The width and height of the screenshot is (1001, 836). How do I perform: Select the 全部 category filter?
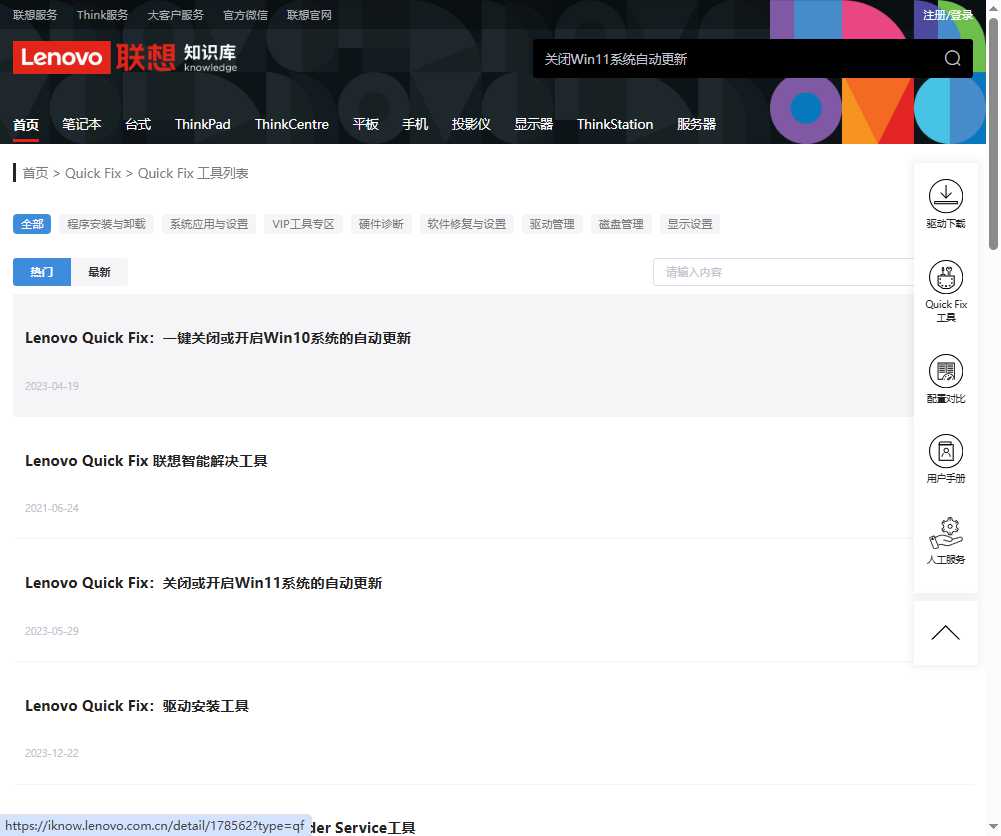32,224
